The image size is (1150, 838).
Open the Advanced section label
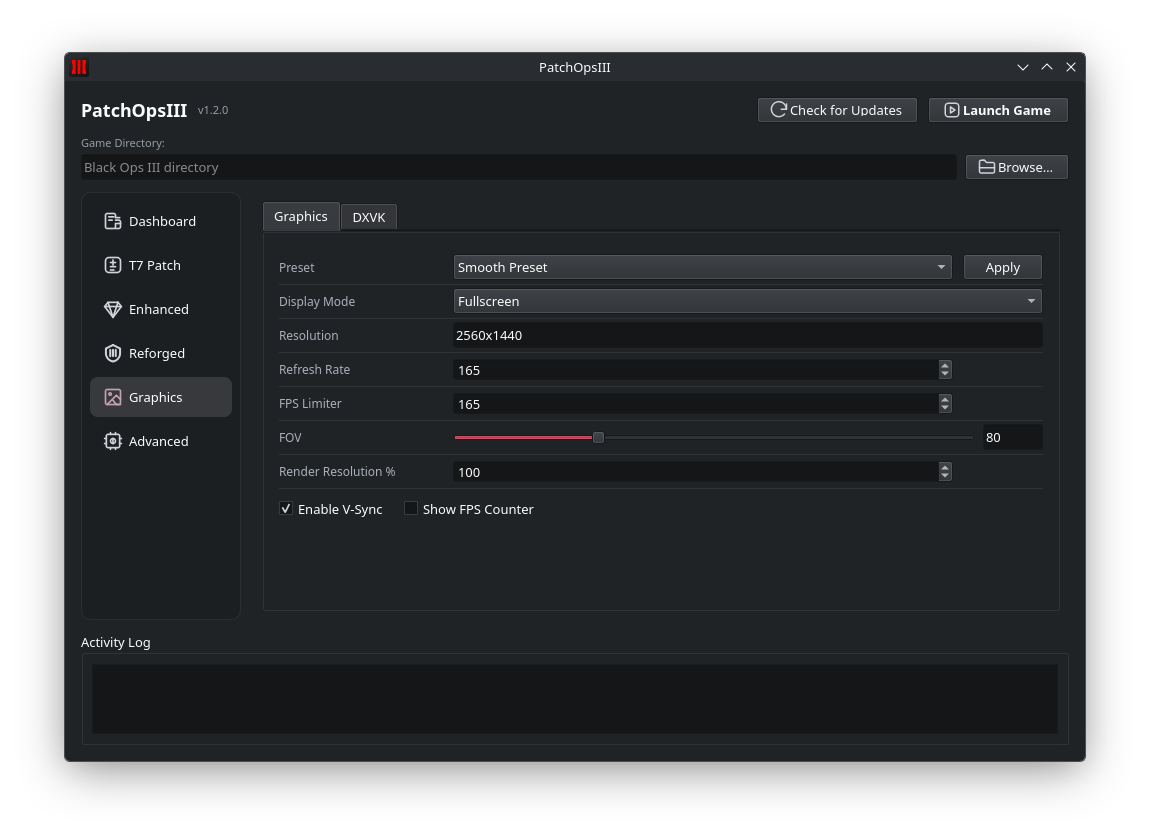tap(158, 441)
